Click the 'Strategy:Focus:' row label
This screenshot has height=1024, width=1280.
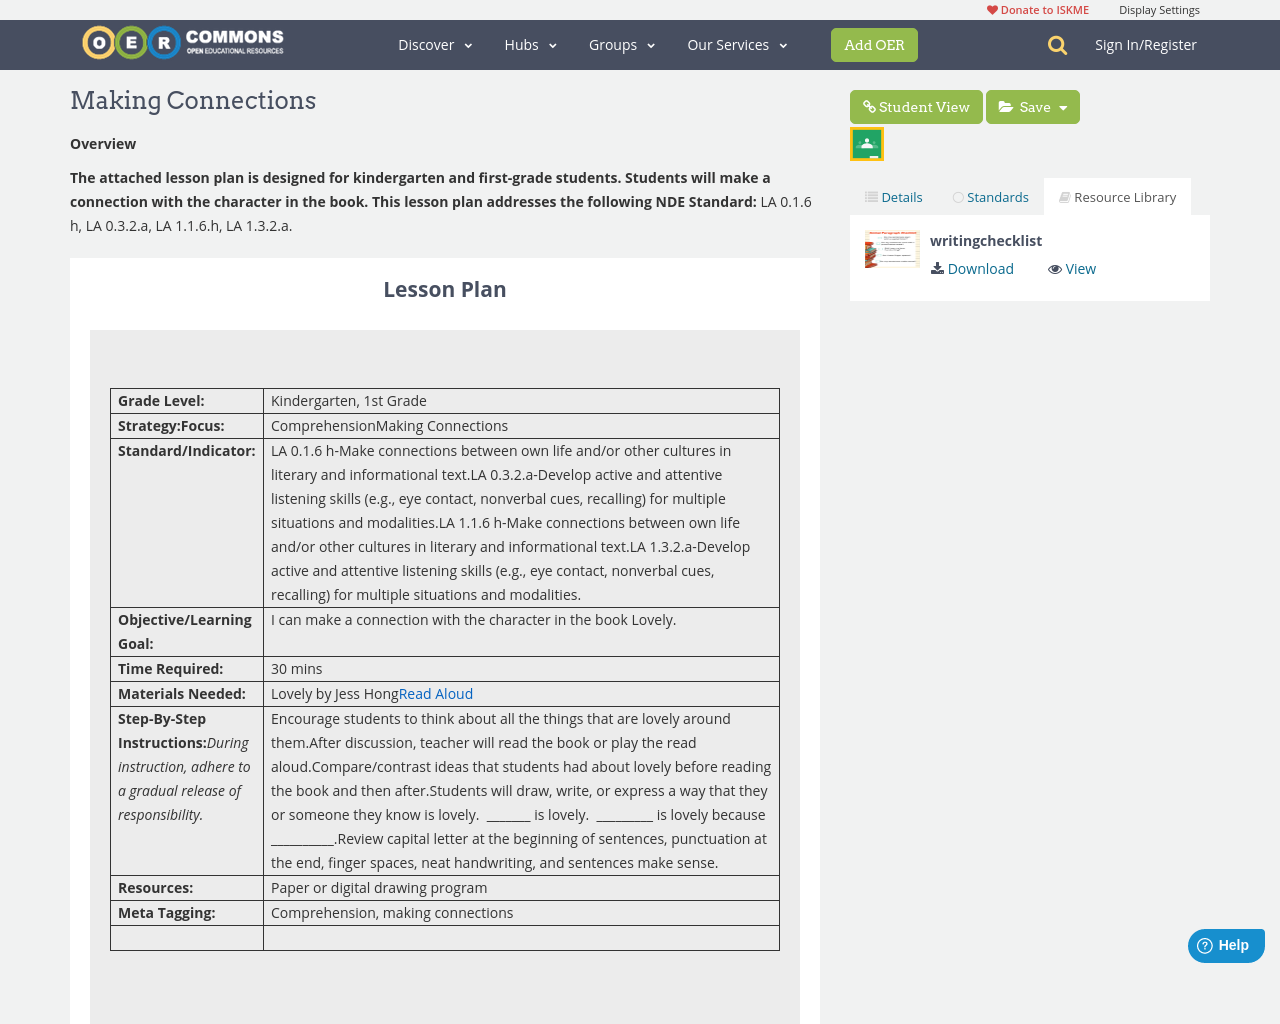[x=171, y=426]
